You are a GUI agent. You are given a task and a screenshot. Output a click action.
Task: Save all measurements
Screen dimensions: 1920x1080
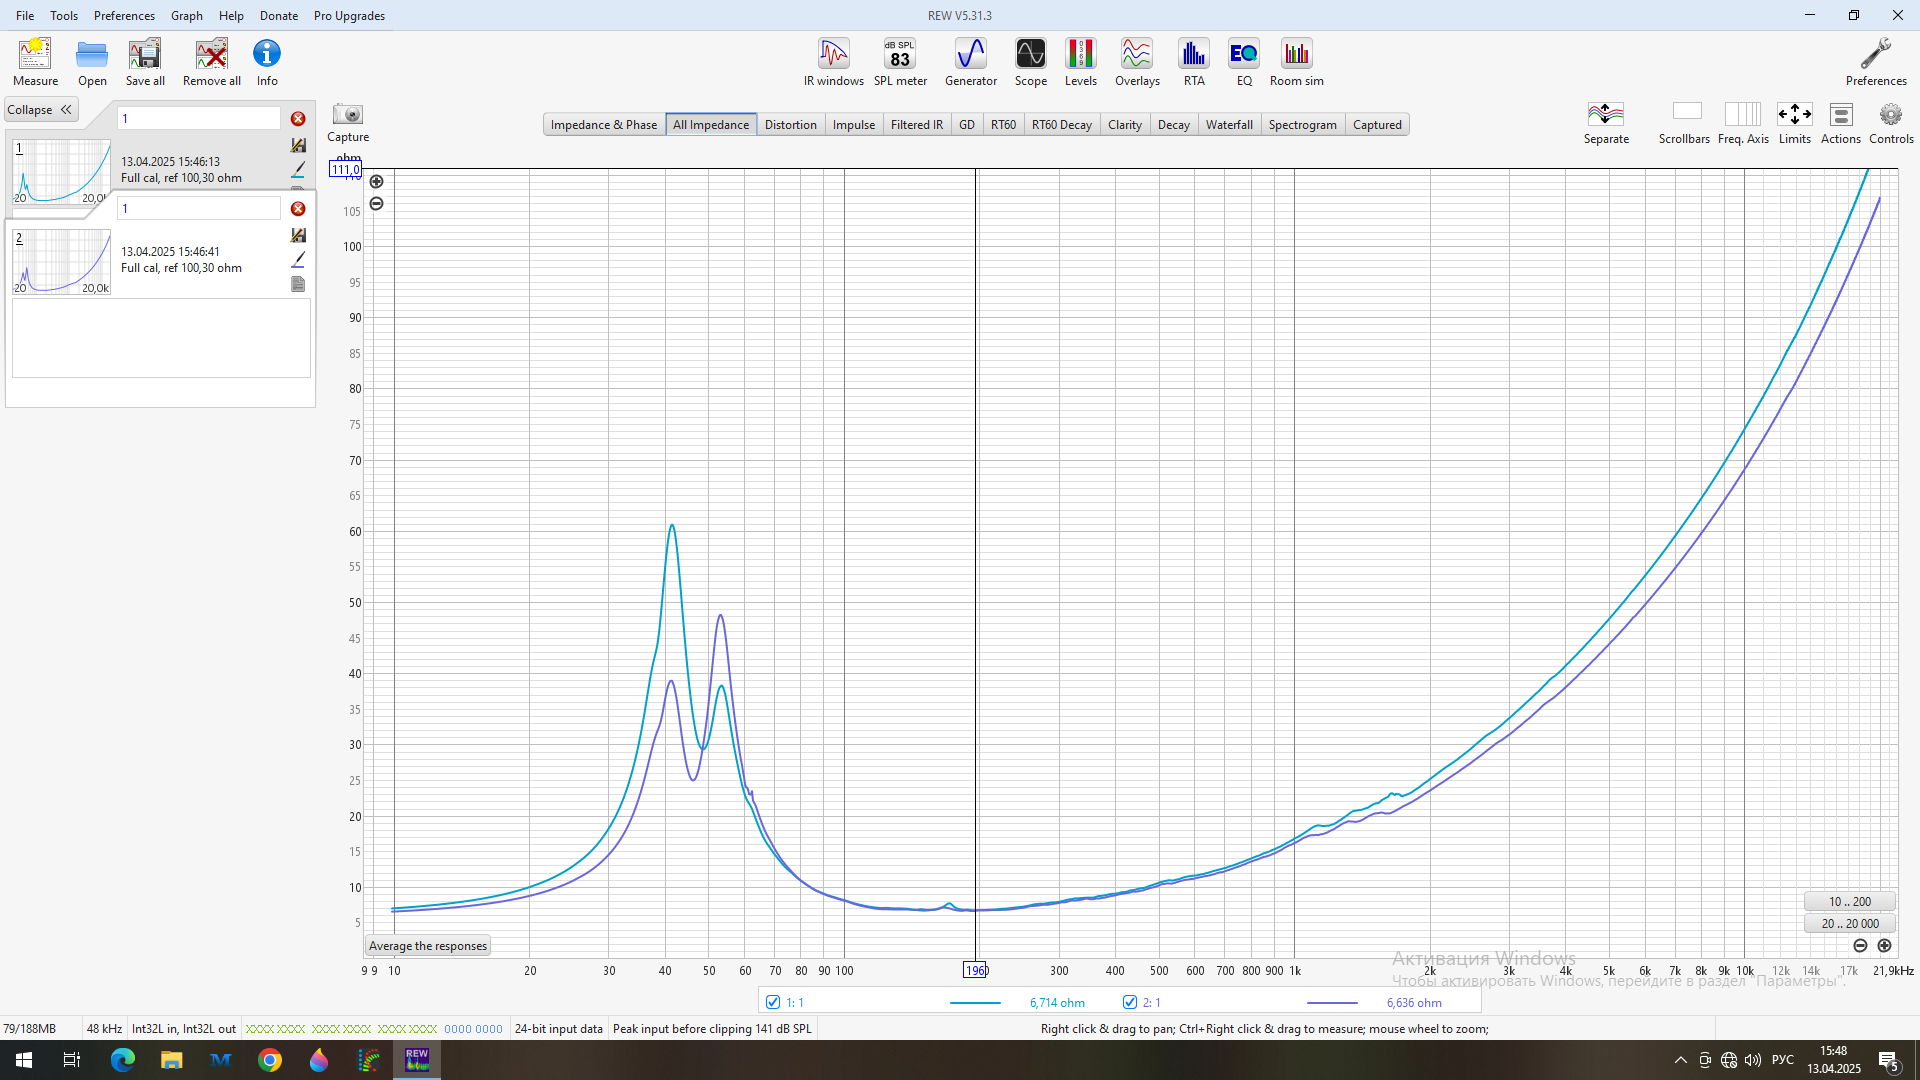click(x=145, y=62)
